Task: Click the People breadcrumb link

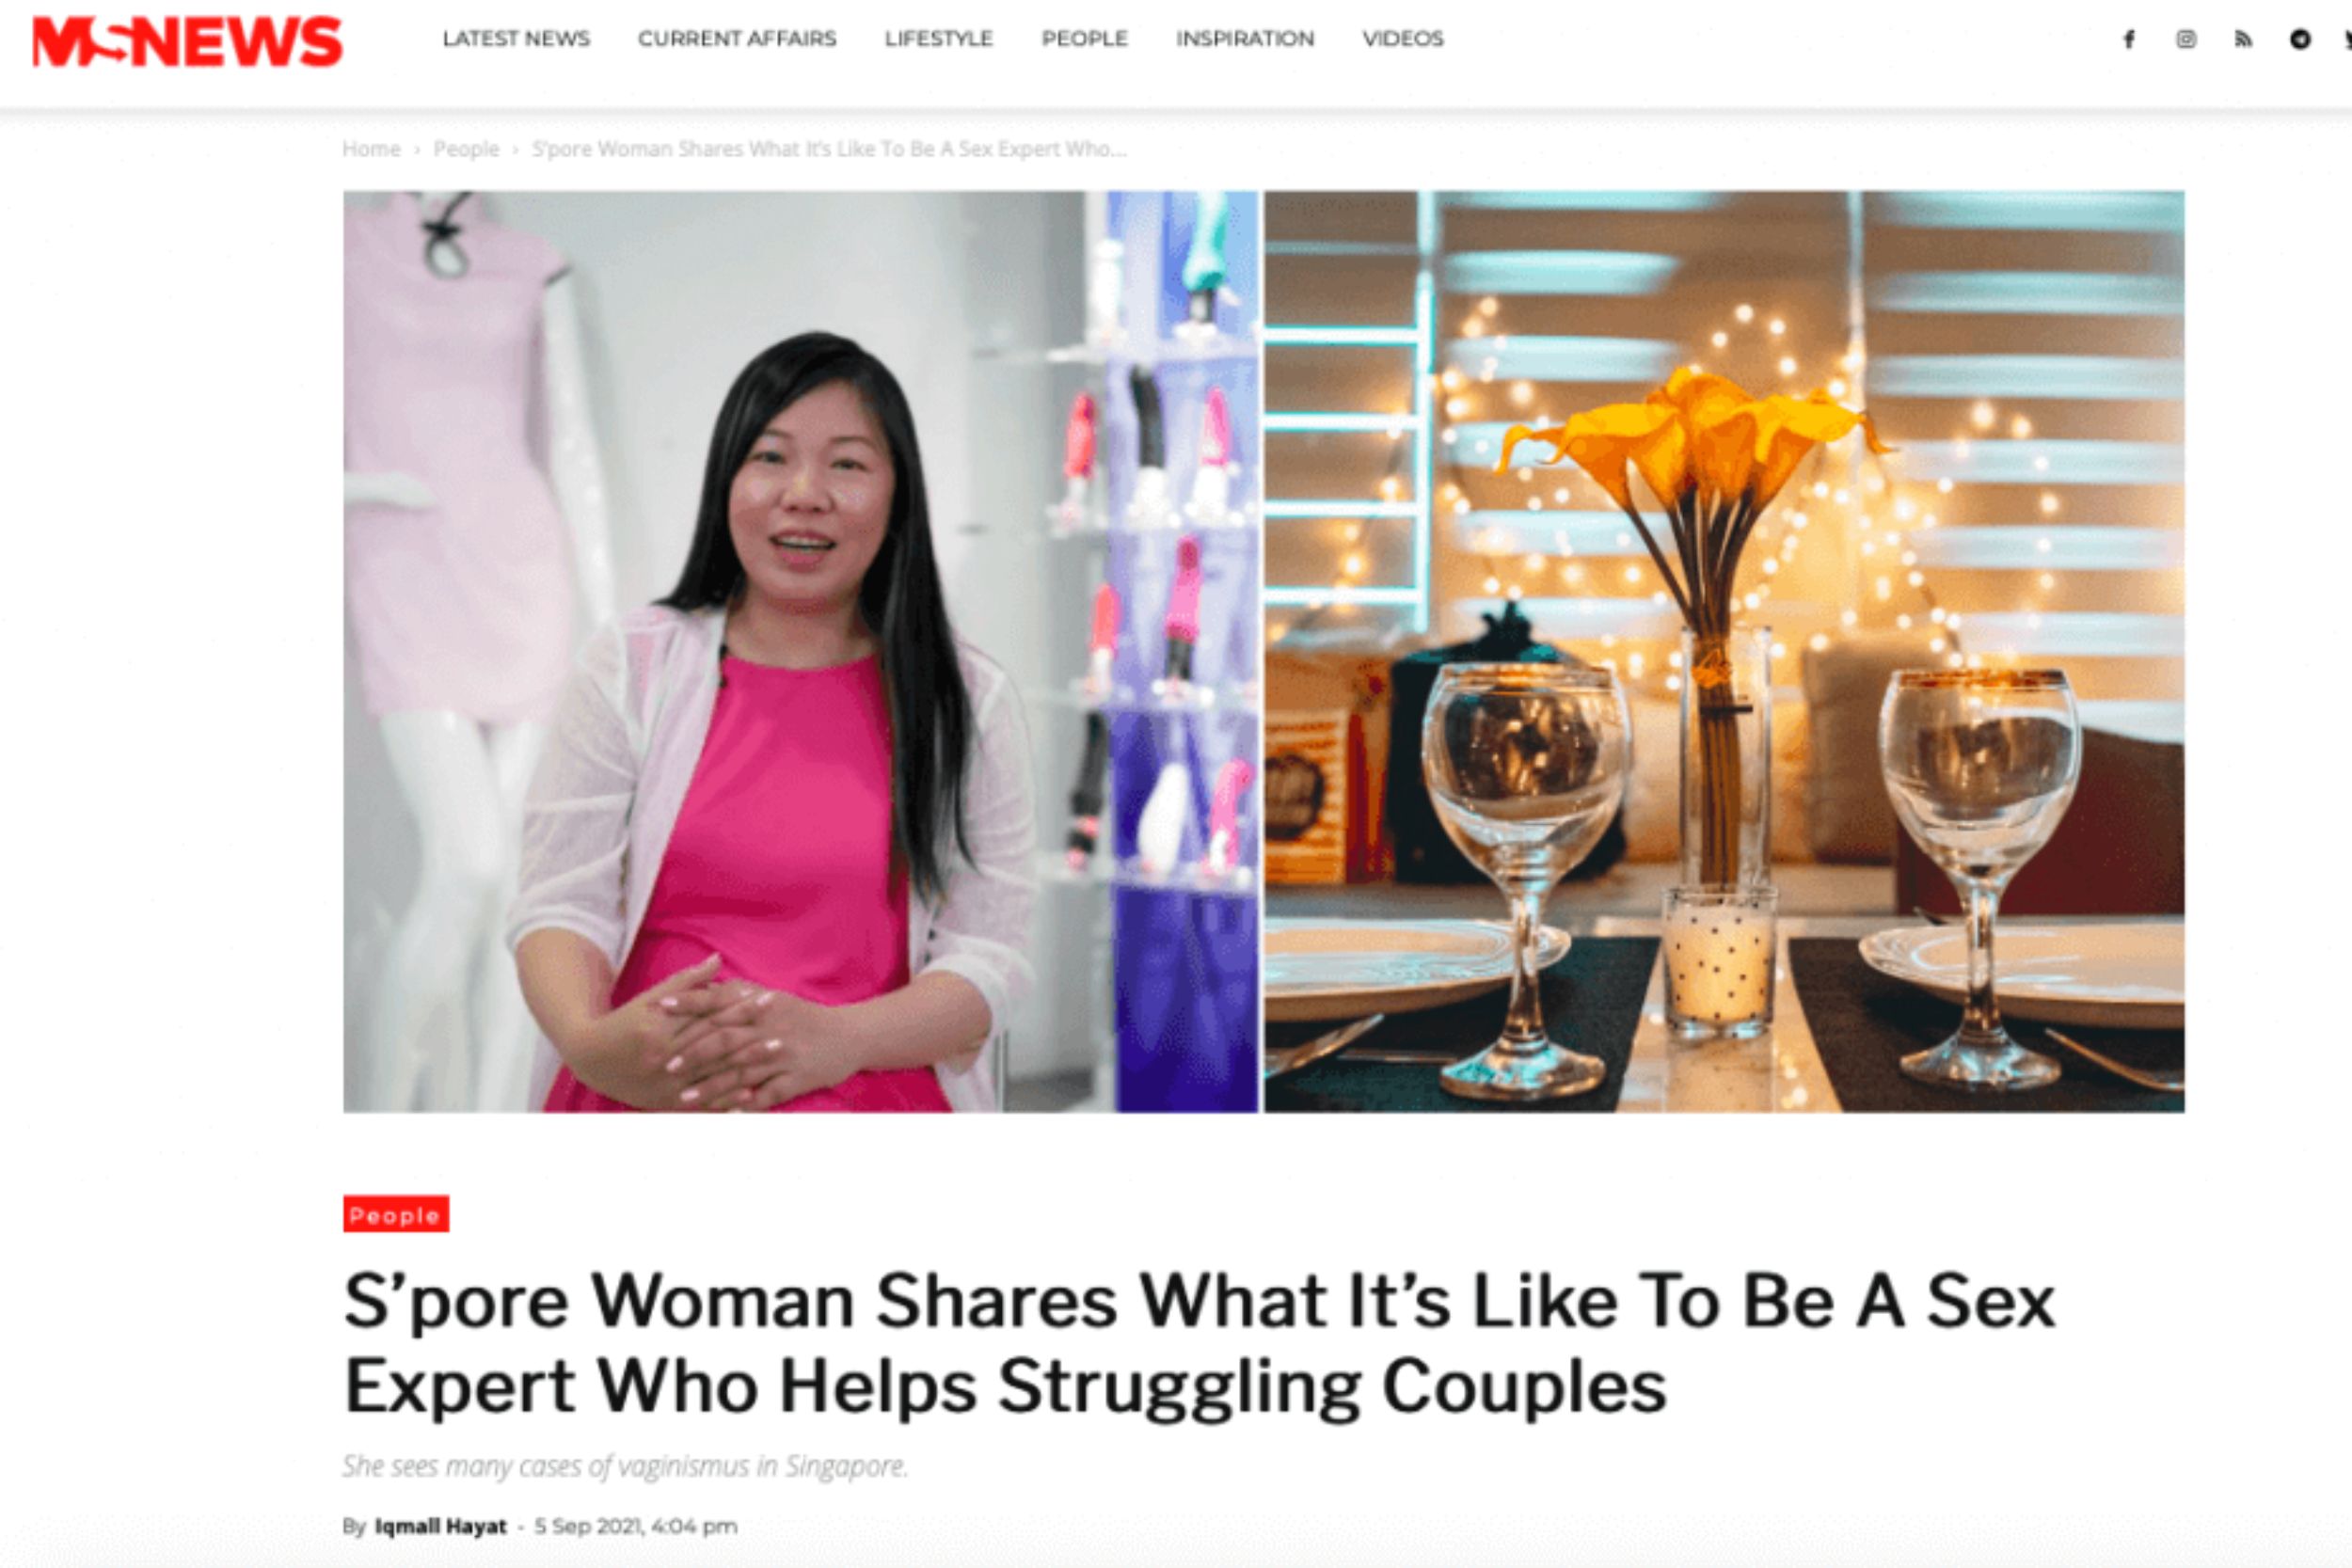Action: pyautogui.click(x=466, y=149)
